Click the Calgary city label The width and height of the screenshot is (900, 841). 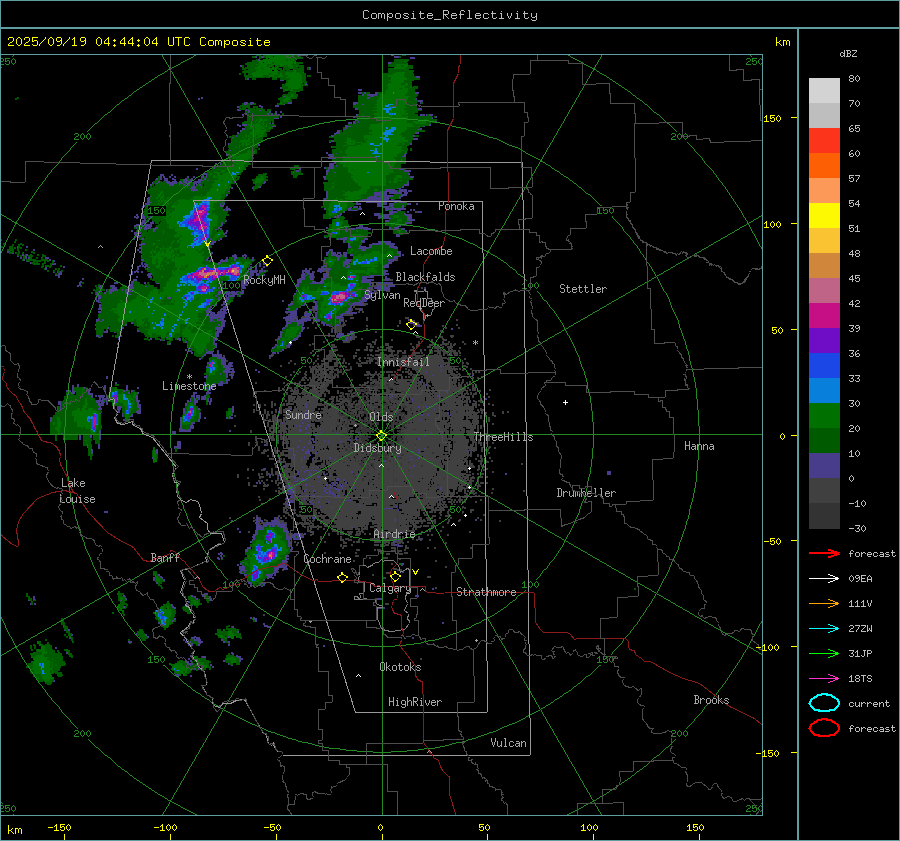pos(389,589)
